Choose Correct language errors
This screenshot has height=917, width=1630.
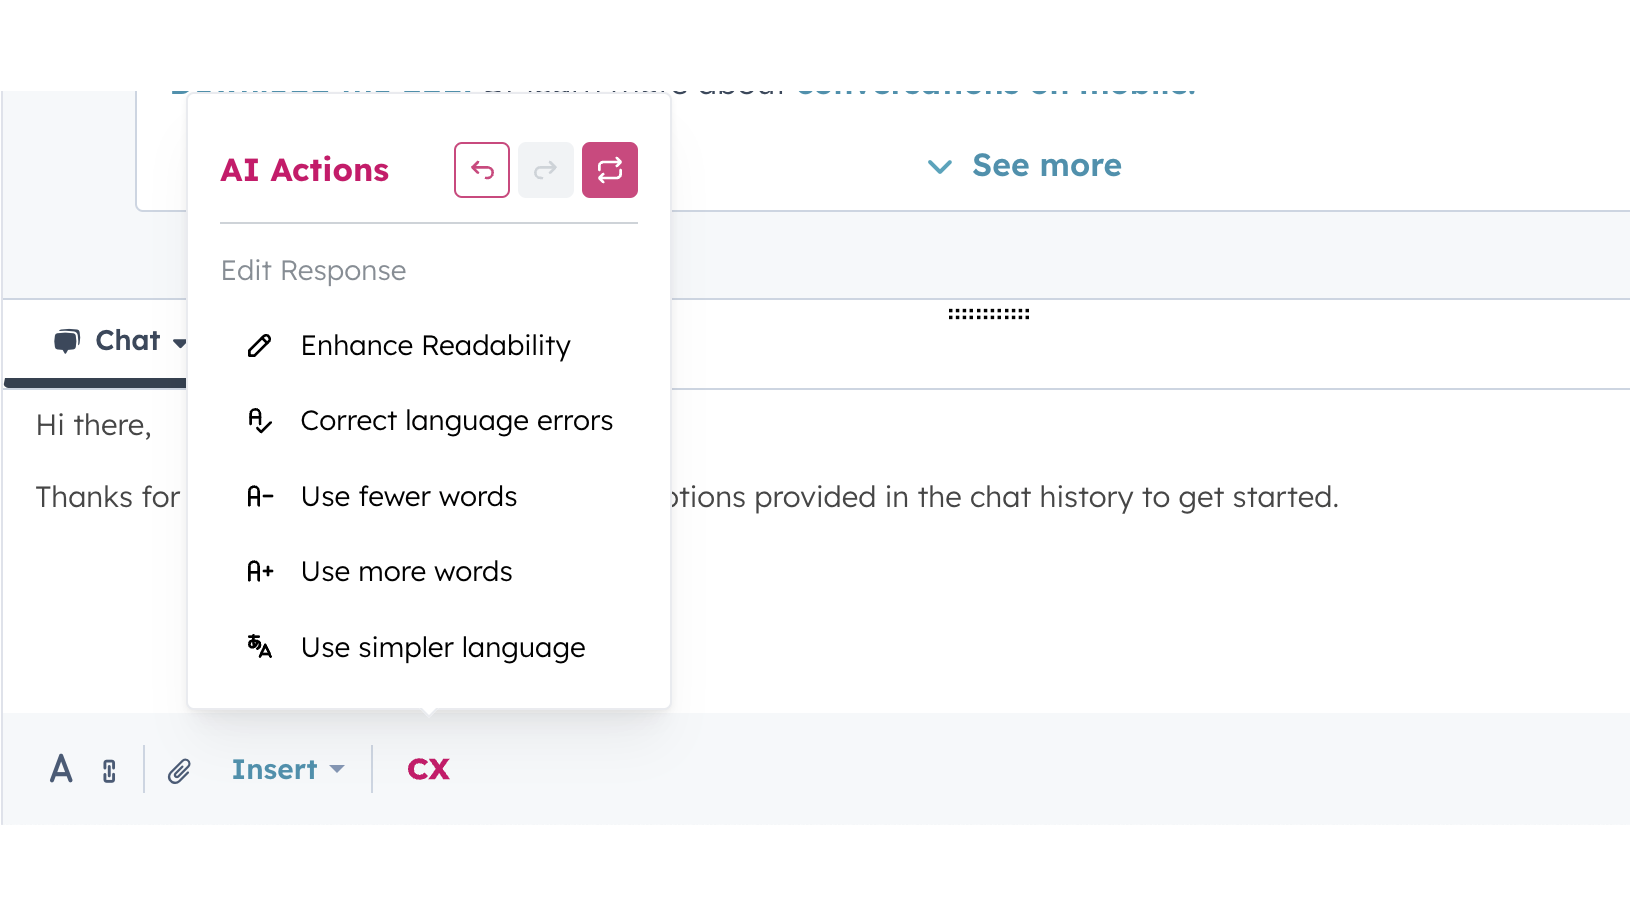[x=456, y=421]
